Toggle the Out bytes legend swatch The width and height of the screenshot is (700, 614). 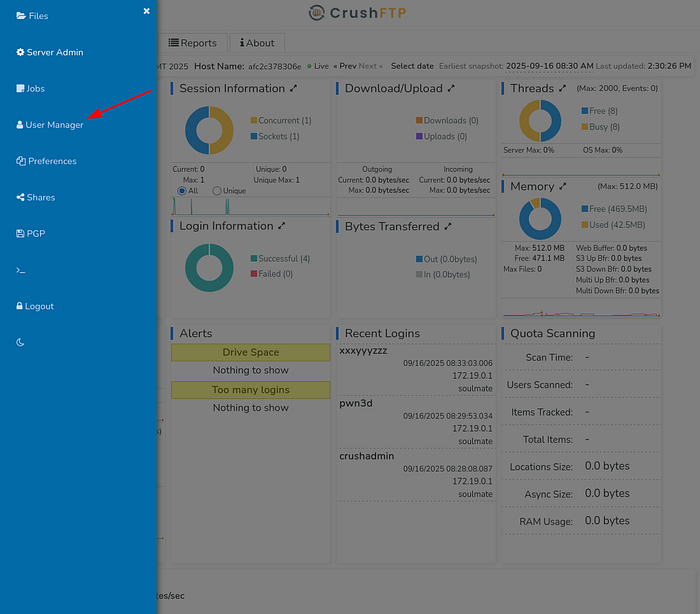tap(419, 259)
